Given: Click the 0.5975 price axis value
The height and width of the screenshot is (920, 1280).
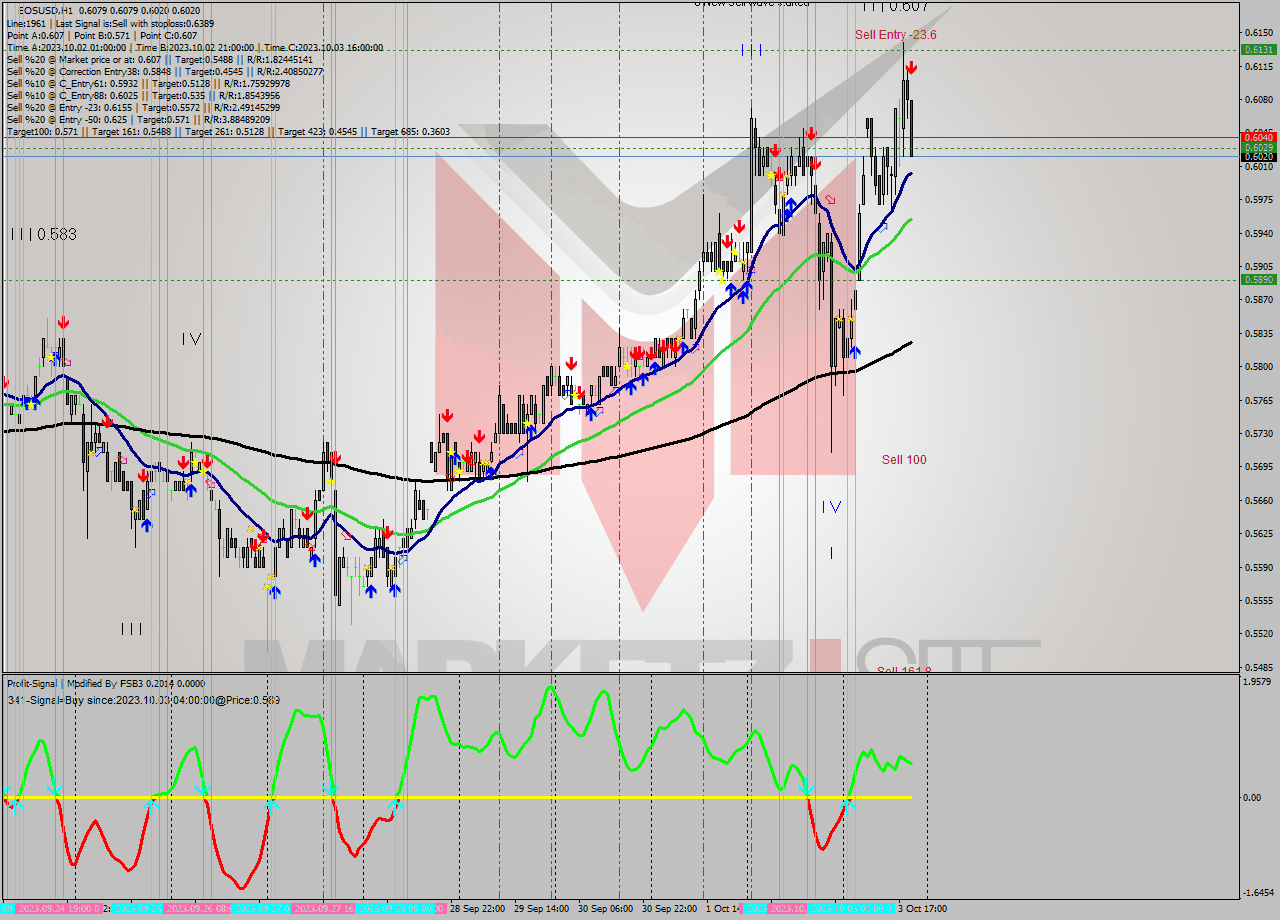Looking at the screenshot, I should click(1258, 200).
